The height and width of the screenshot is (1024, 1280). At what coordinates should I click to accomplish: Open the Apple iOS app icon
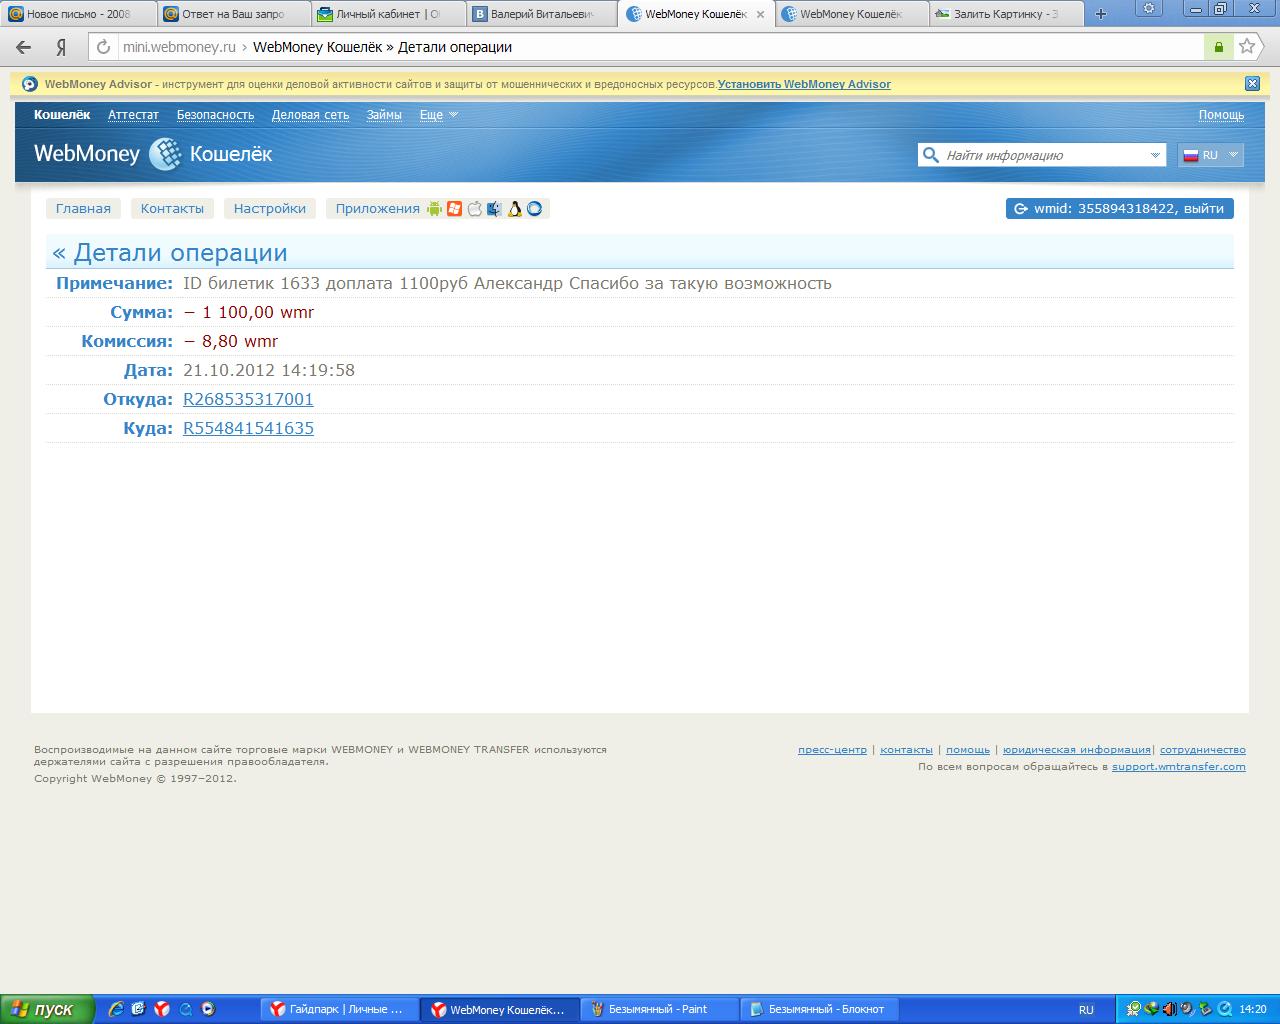click(x=475, y=209)
